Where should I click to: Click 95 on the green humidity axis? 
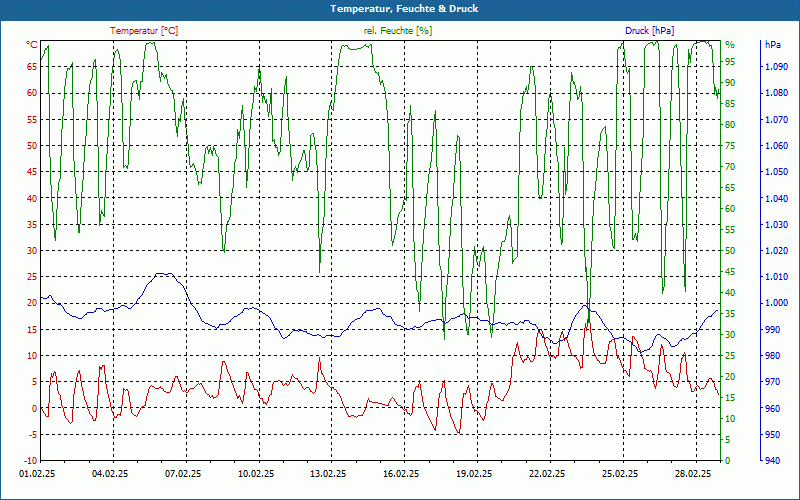pos(730,62)
